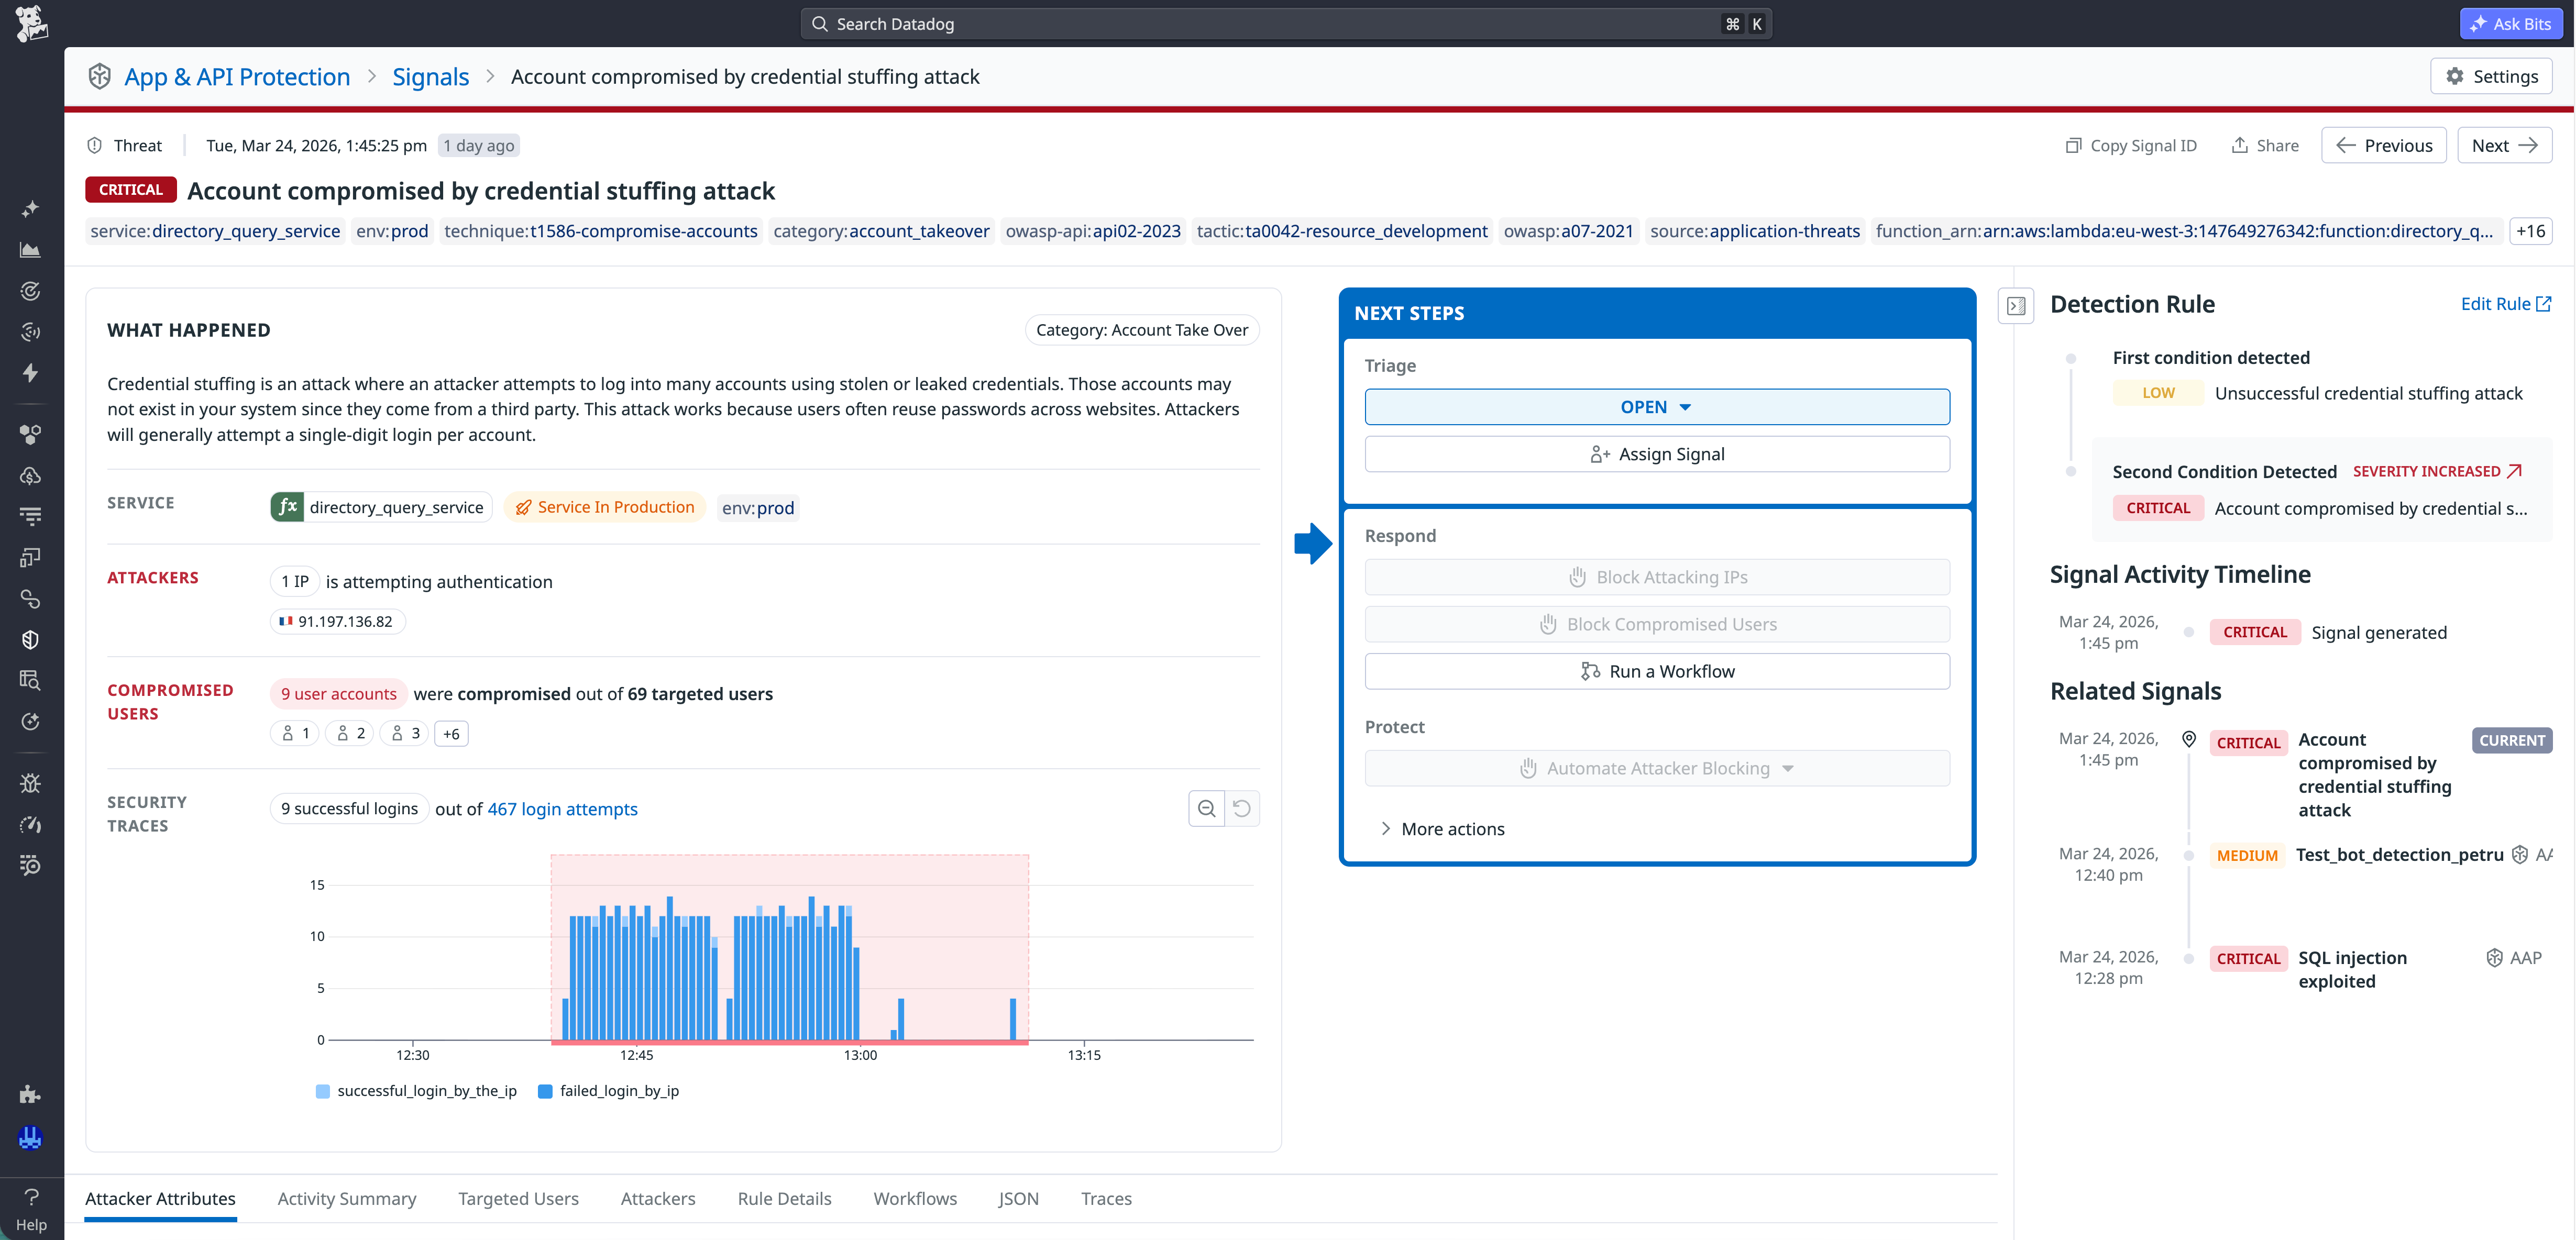The width and height of the screenshot is (2576, 1240).
Task: Open the OPEN triage status dropdown
Action: pos(1655,406)
